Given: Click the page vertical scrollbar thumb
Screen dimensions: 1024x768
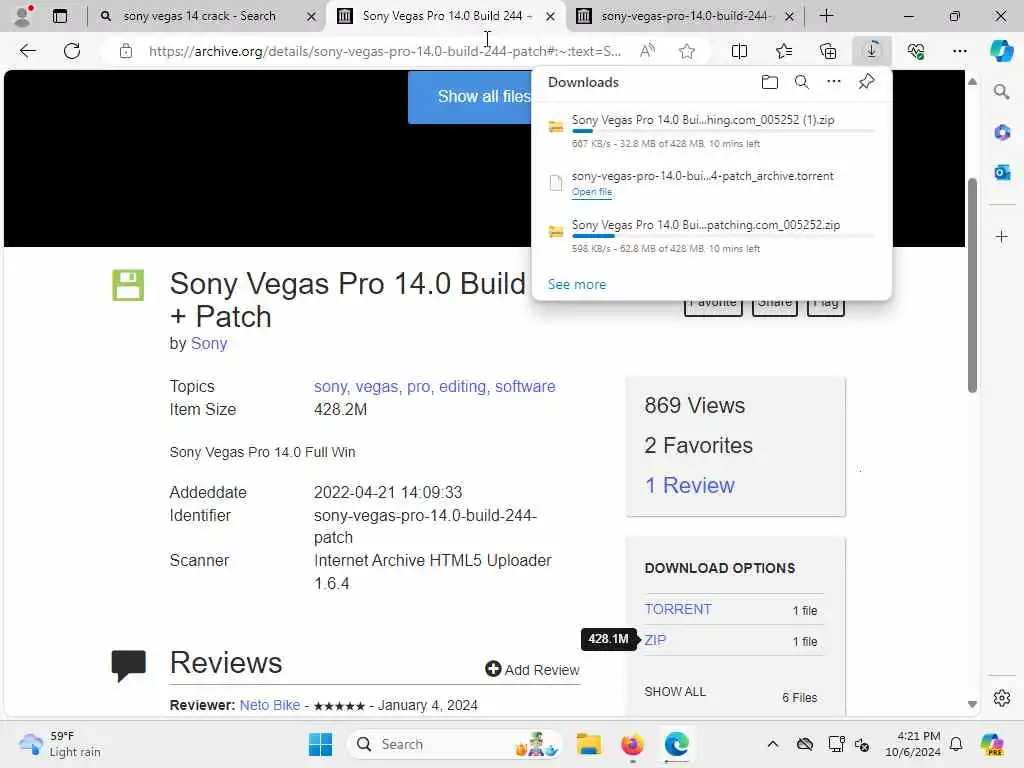Looking at the screenshot, I should [x=972, y=285].
